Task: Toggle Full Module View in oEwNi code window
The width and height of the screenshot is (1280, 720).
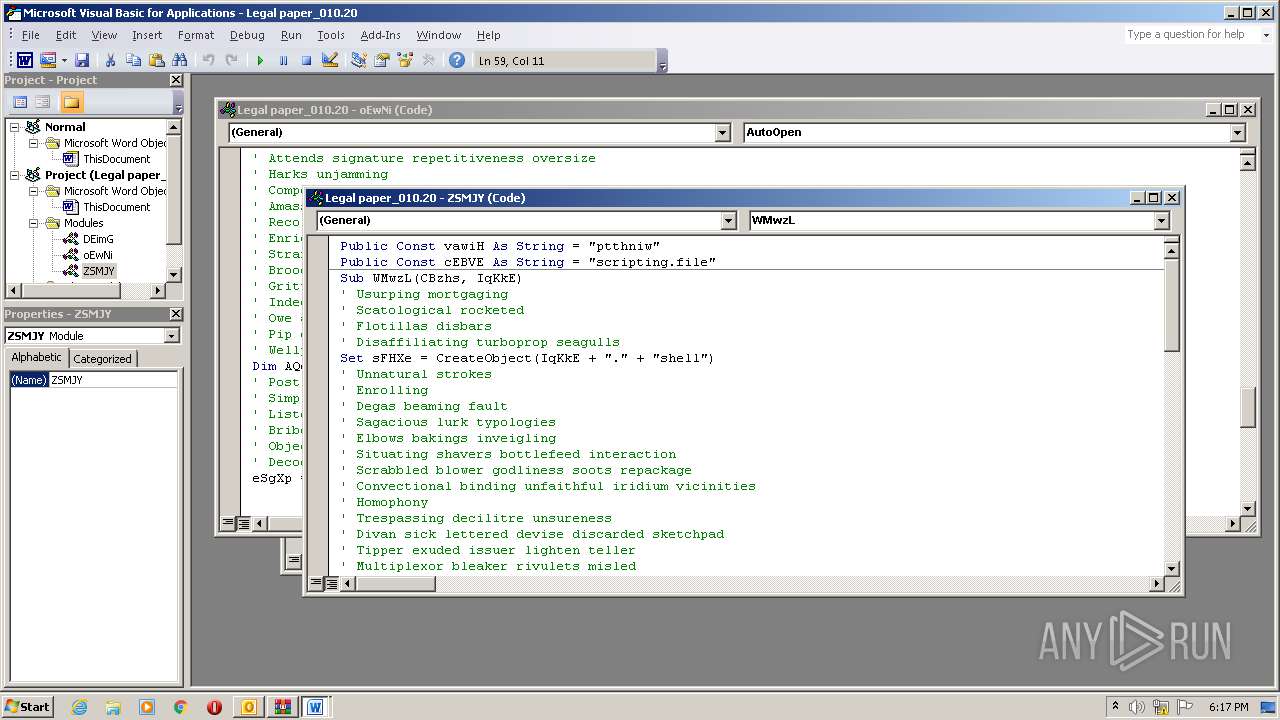Action: [243, 523]
